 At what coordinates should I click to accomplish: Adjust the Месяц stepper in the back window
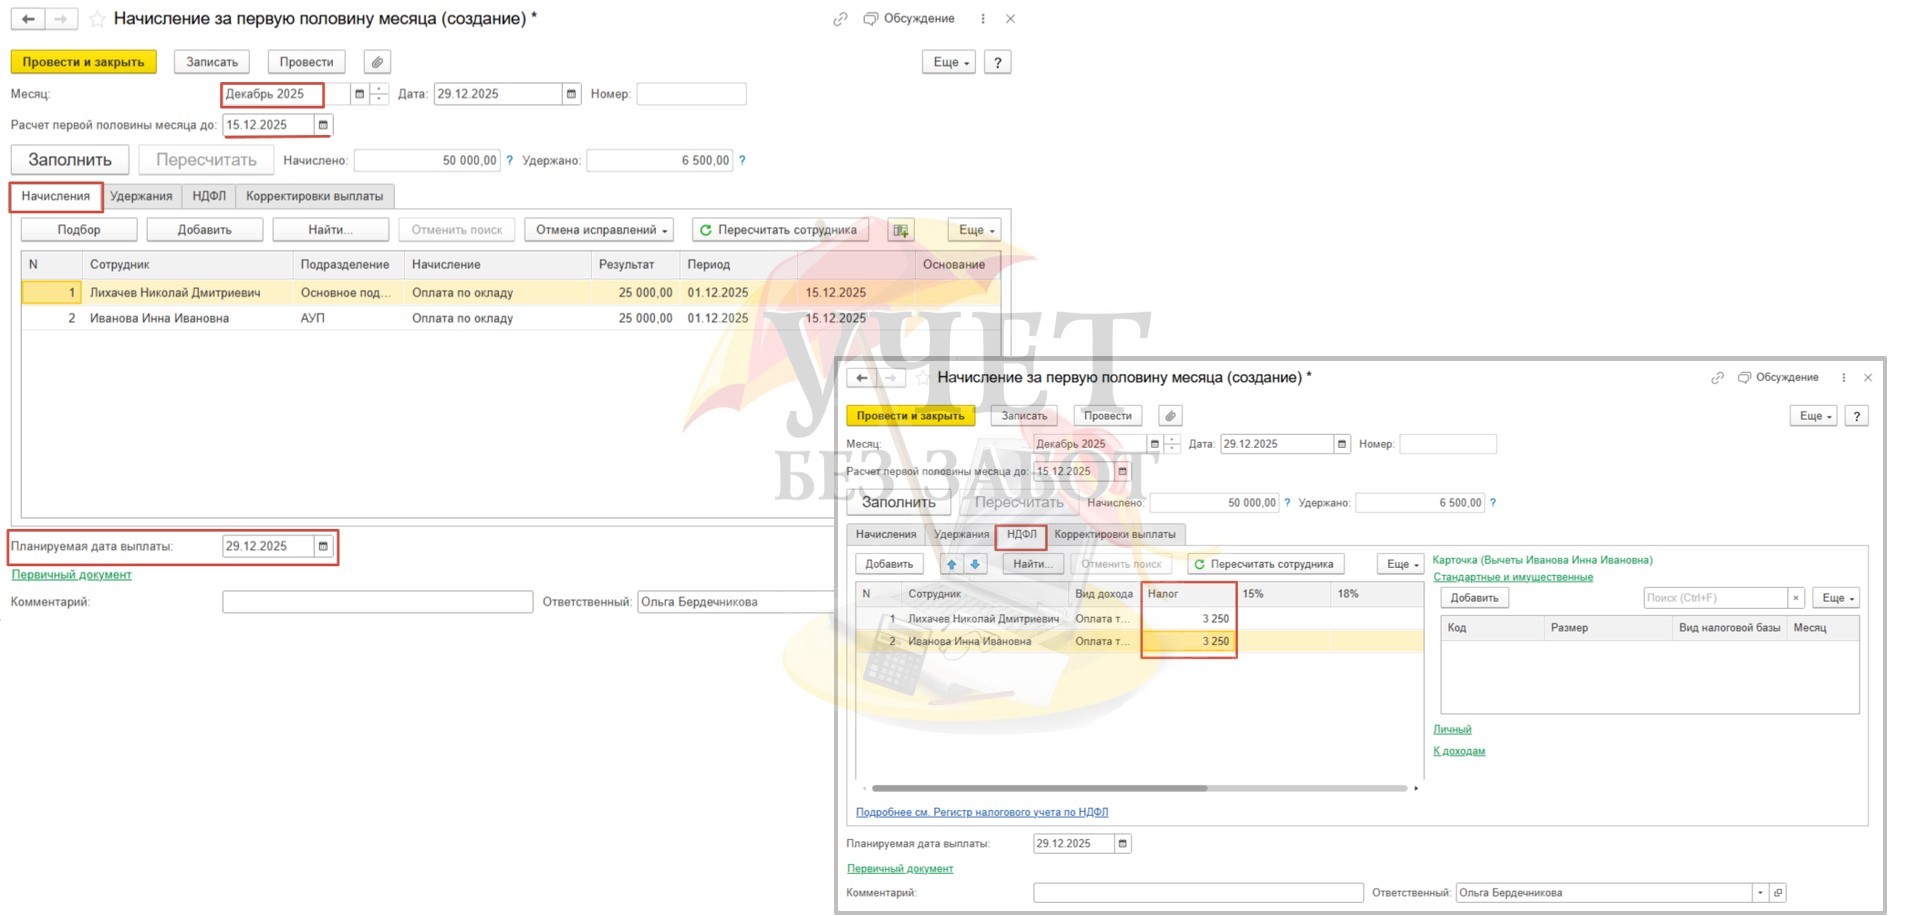tap(379, 94)
